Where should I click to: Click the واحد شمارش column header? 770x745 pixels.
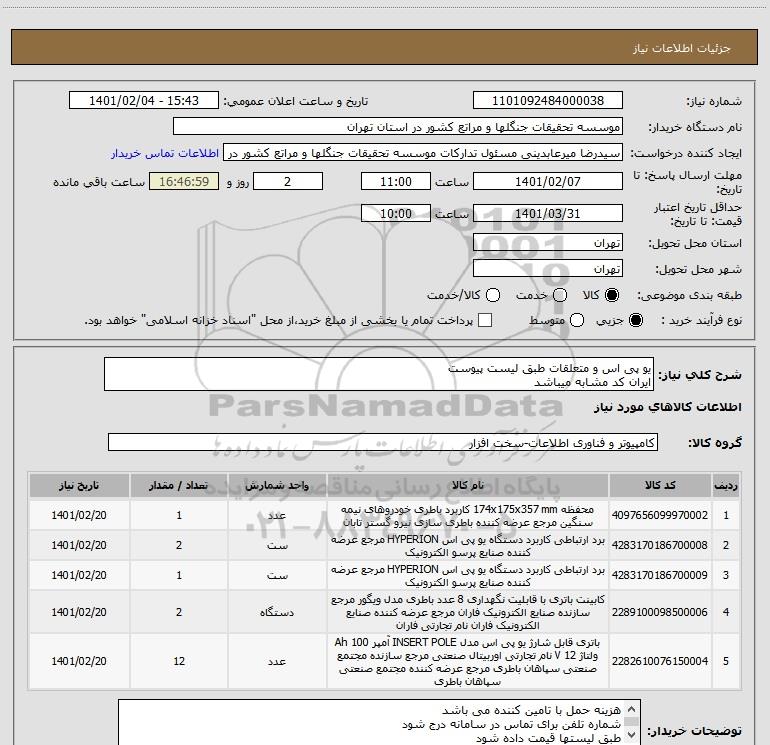tap(277, 486)
